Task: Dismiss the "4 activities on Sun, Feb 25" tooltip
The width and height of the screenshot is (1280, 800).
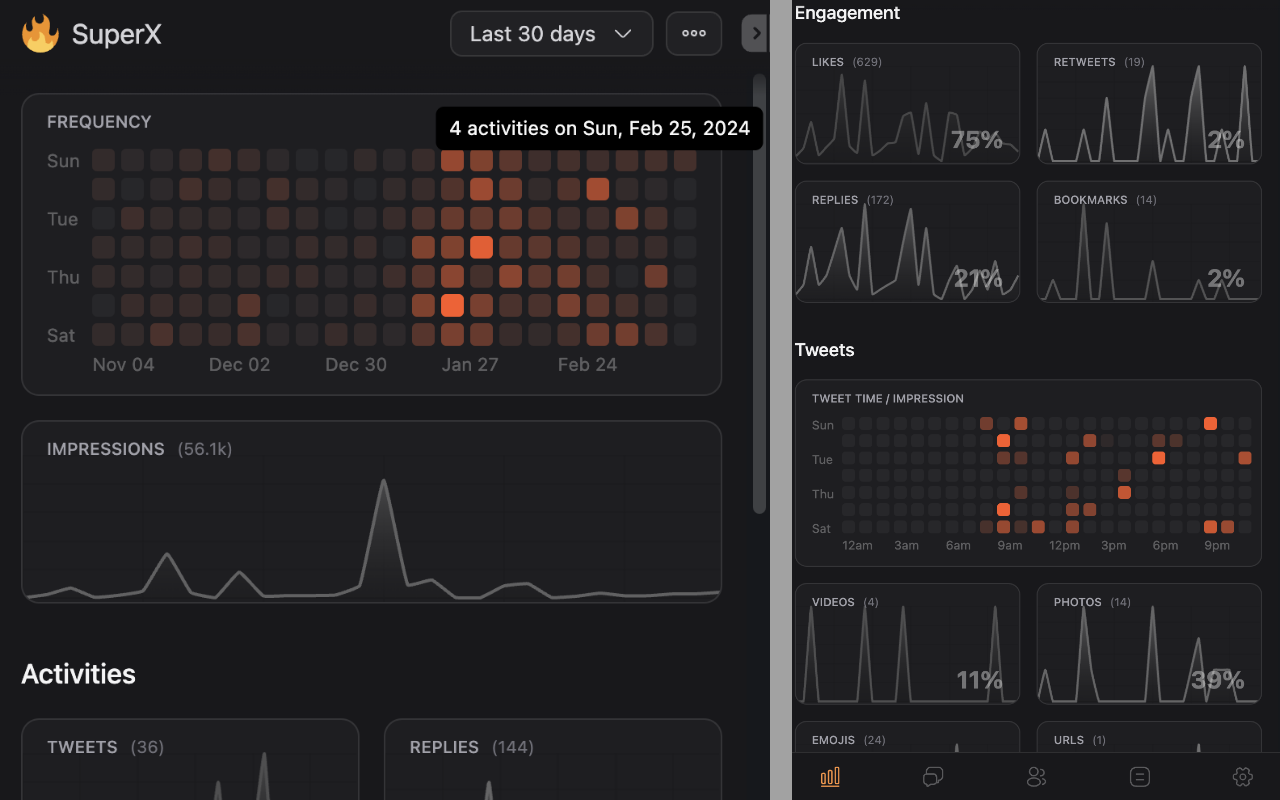Action: [x=598, y=128]
